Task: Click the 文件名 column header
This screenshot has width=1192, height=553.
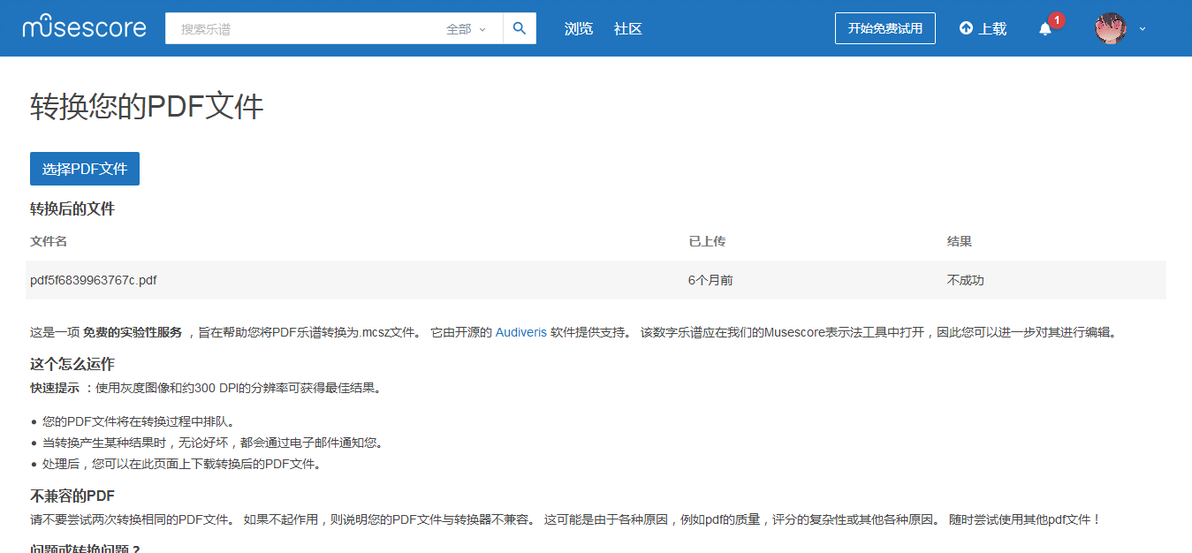Action: coord(49,241)
